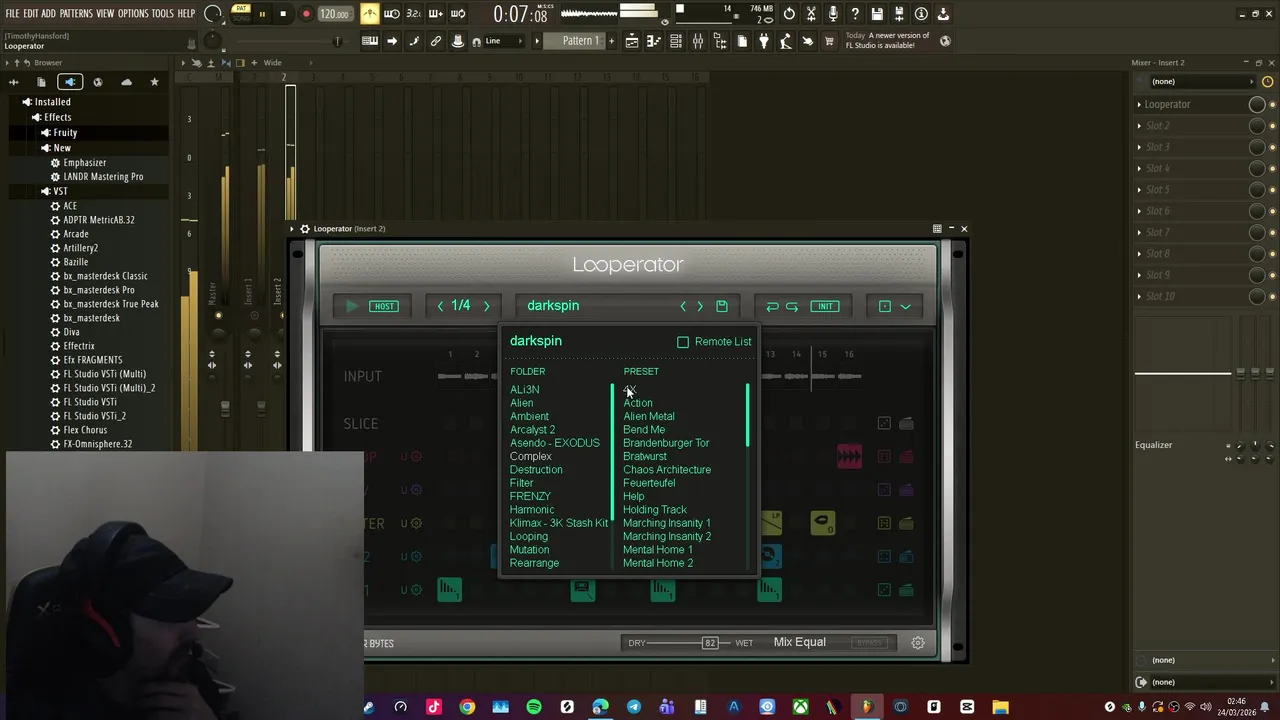Open the Channel rack icon
1280x720 pixels.
click(676, 41)
